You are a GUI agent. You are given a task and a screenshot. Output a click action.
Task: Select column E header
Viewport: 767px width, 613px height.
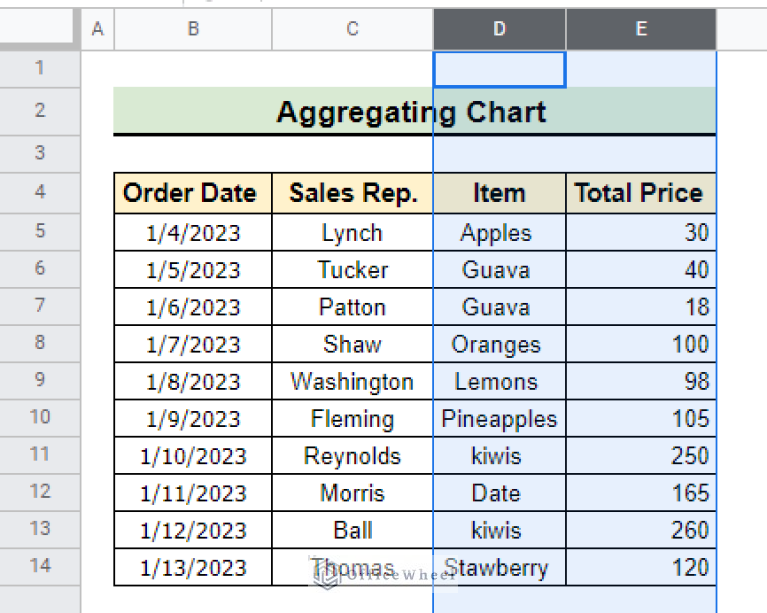[x=641, y=30]
